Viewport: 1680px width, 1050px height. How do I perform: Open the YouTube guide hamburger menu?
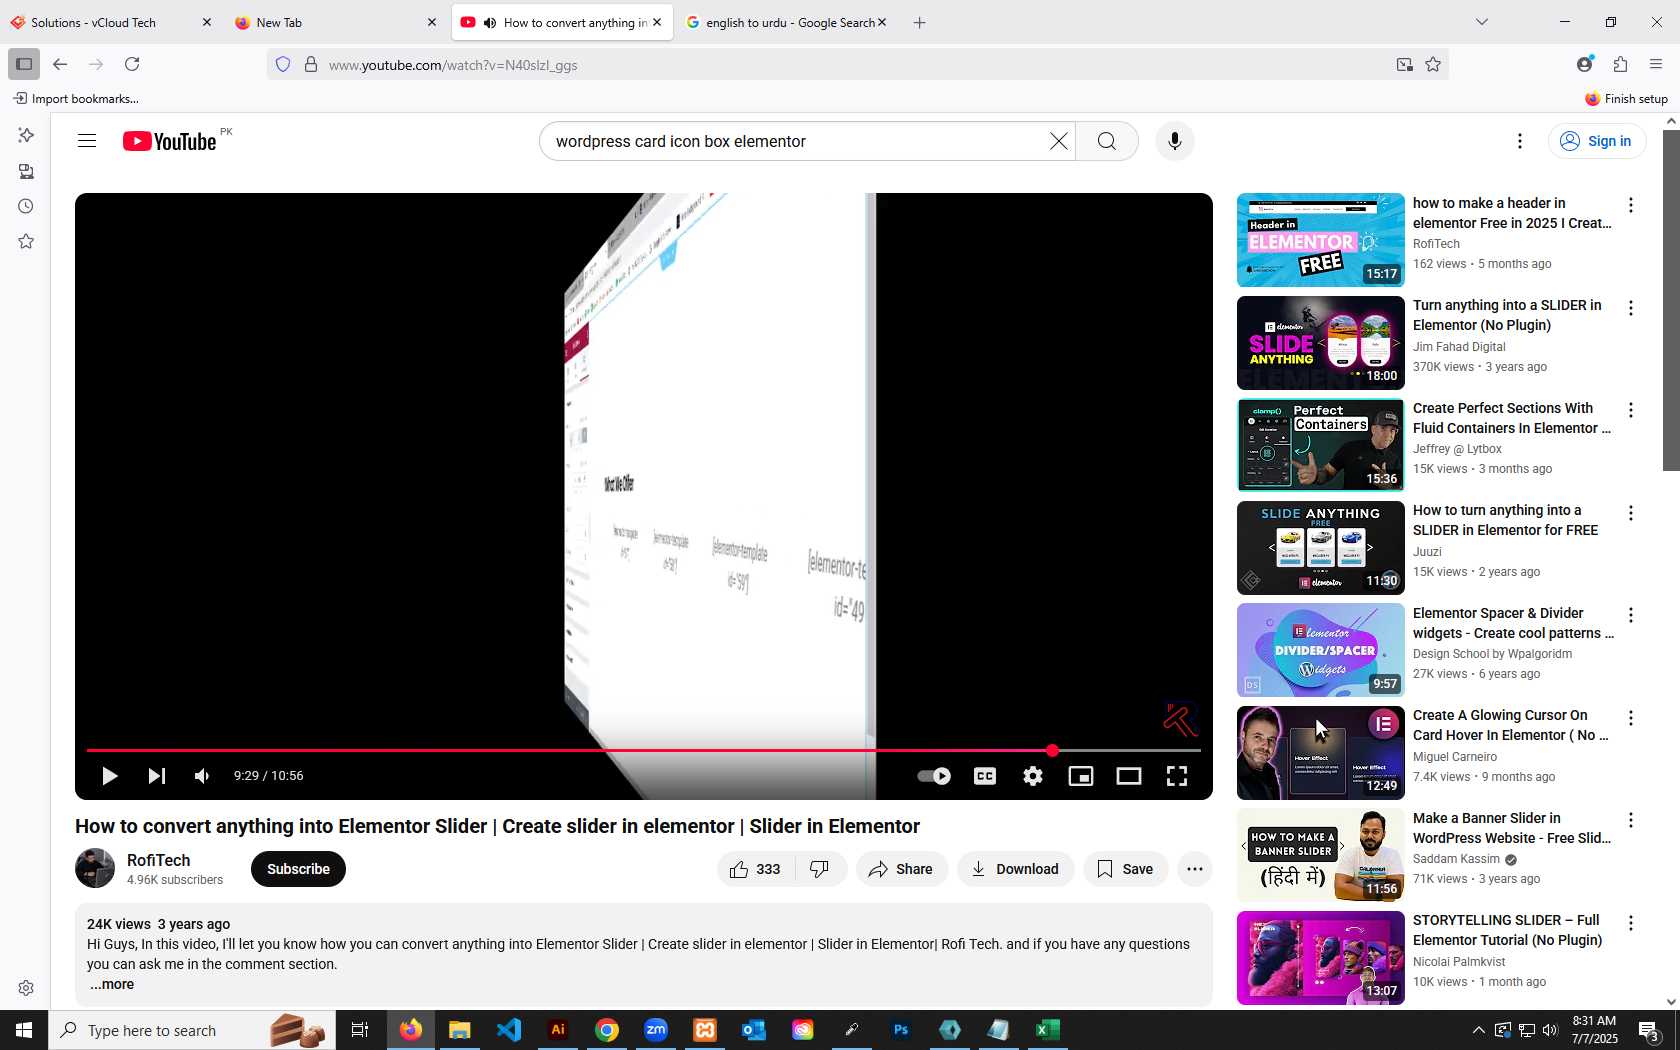coord(87,141)
